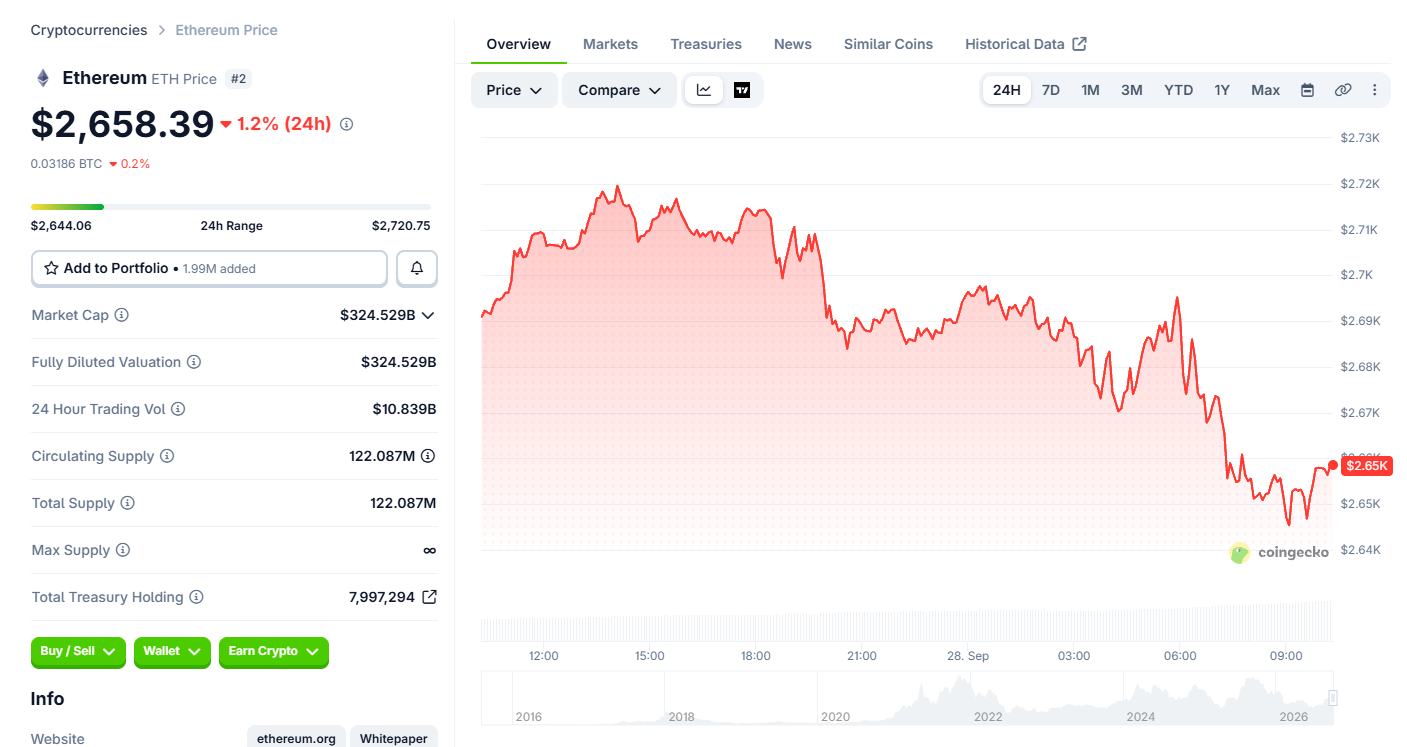The image size is (1407, 747).
Task: Open the ethereum.org website link
Action: tap(297, 738)
